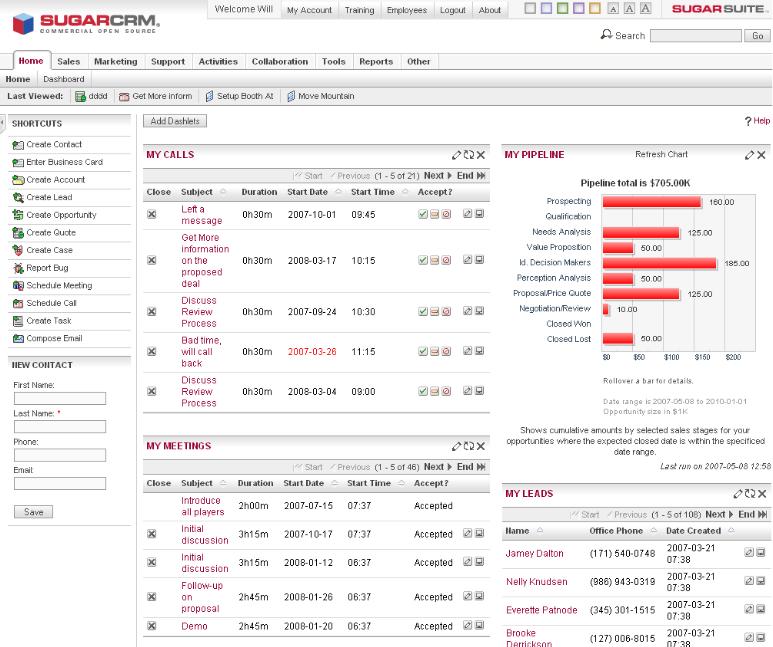773x647 pixels.
Task: Edit the My Meetings dashlet
Action: [x=457, y=446]
